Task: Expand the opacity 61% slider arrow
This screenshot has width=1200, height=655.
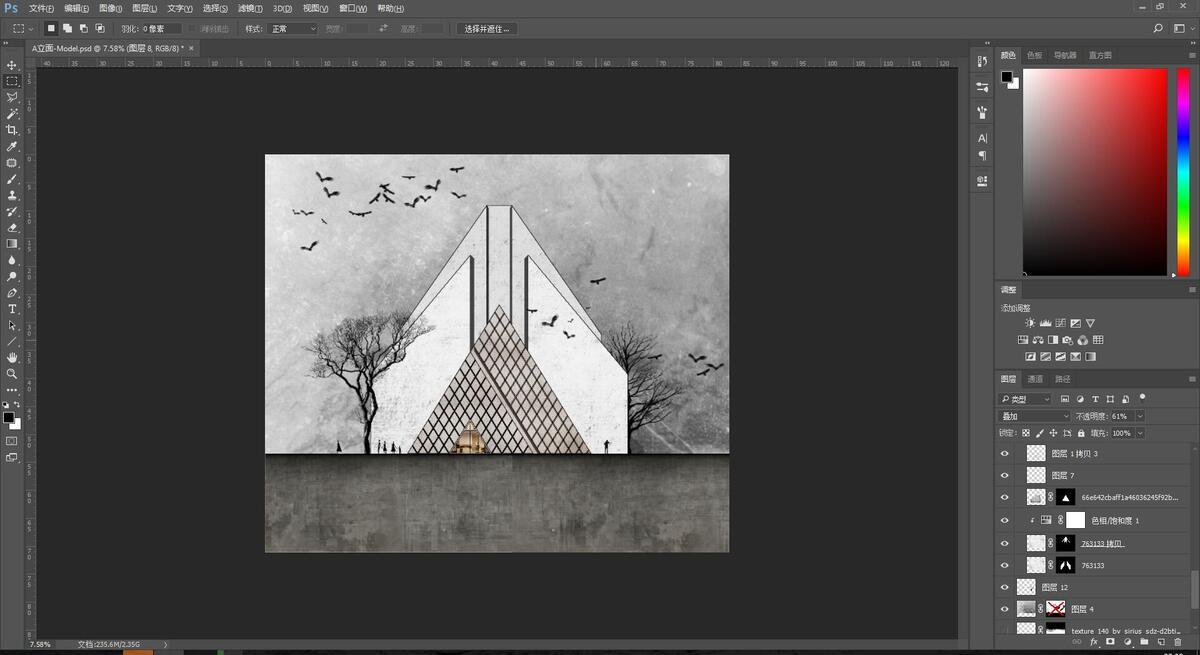Action: tap(1140, 416)
